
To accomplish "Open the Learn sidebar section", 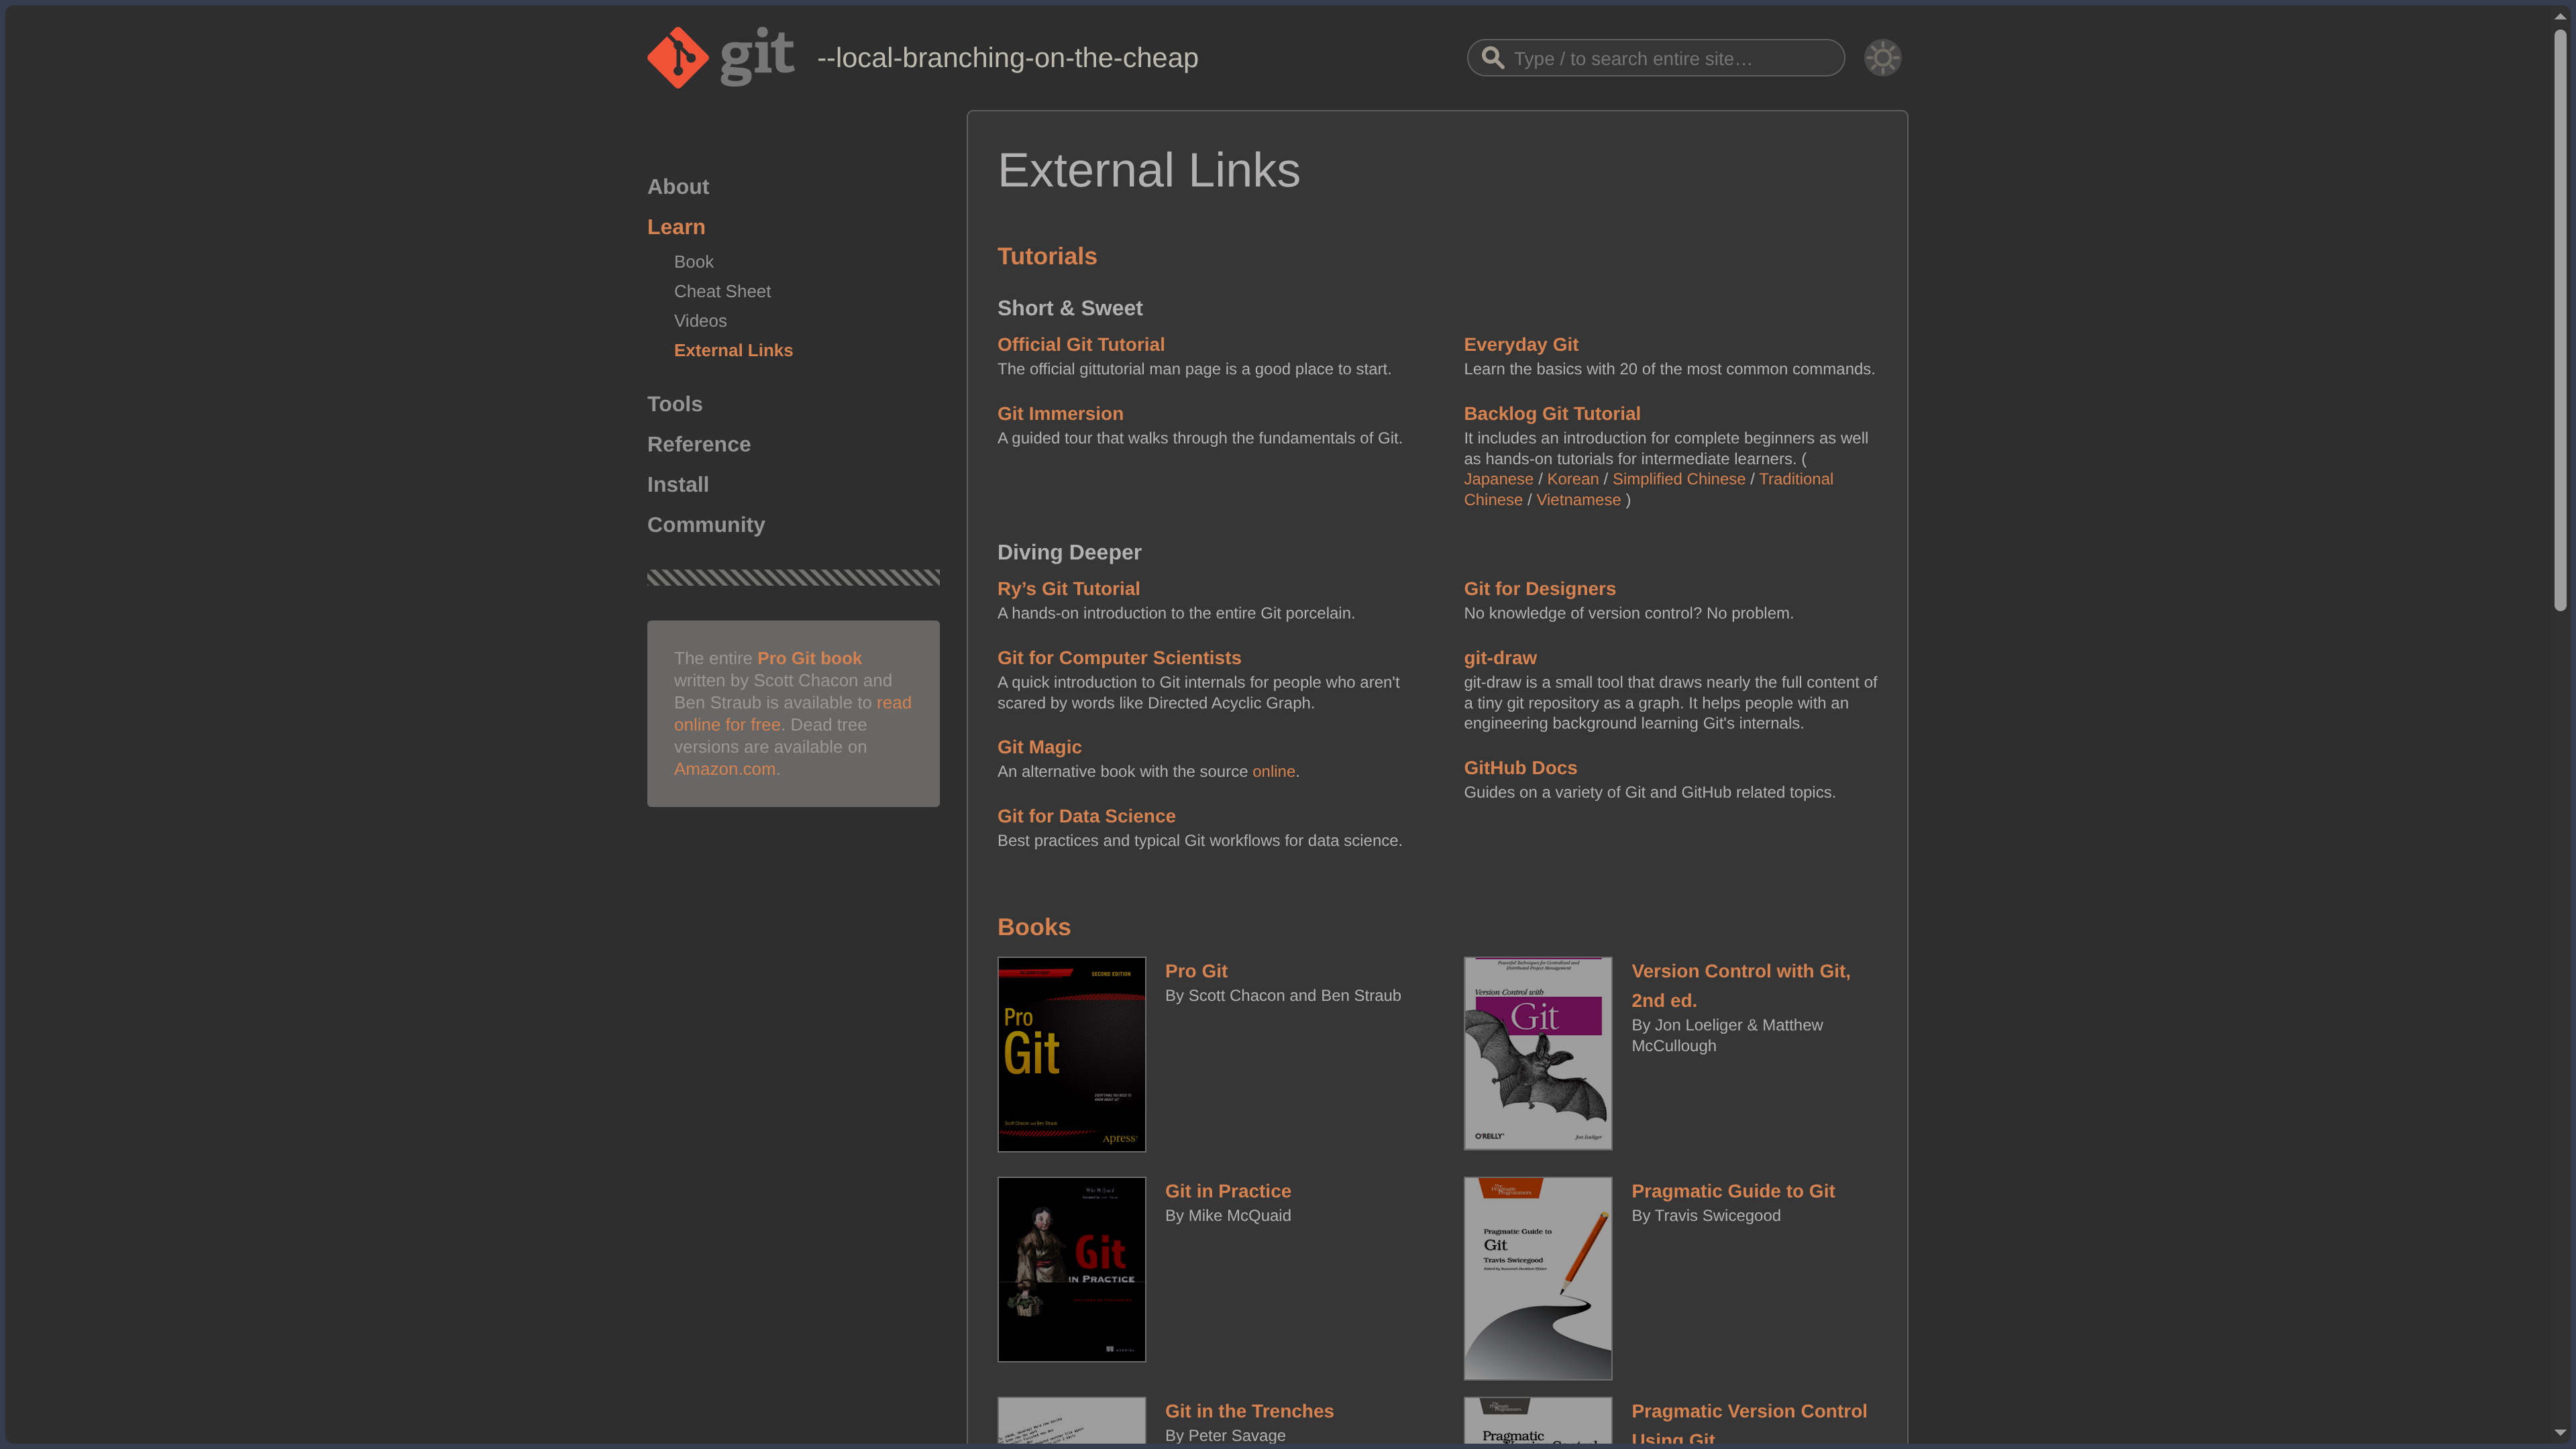I will (x=676, y=227).
